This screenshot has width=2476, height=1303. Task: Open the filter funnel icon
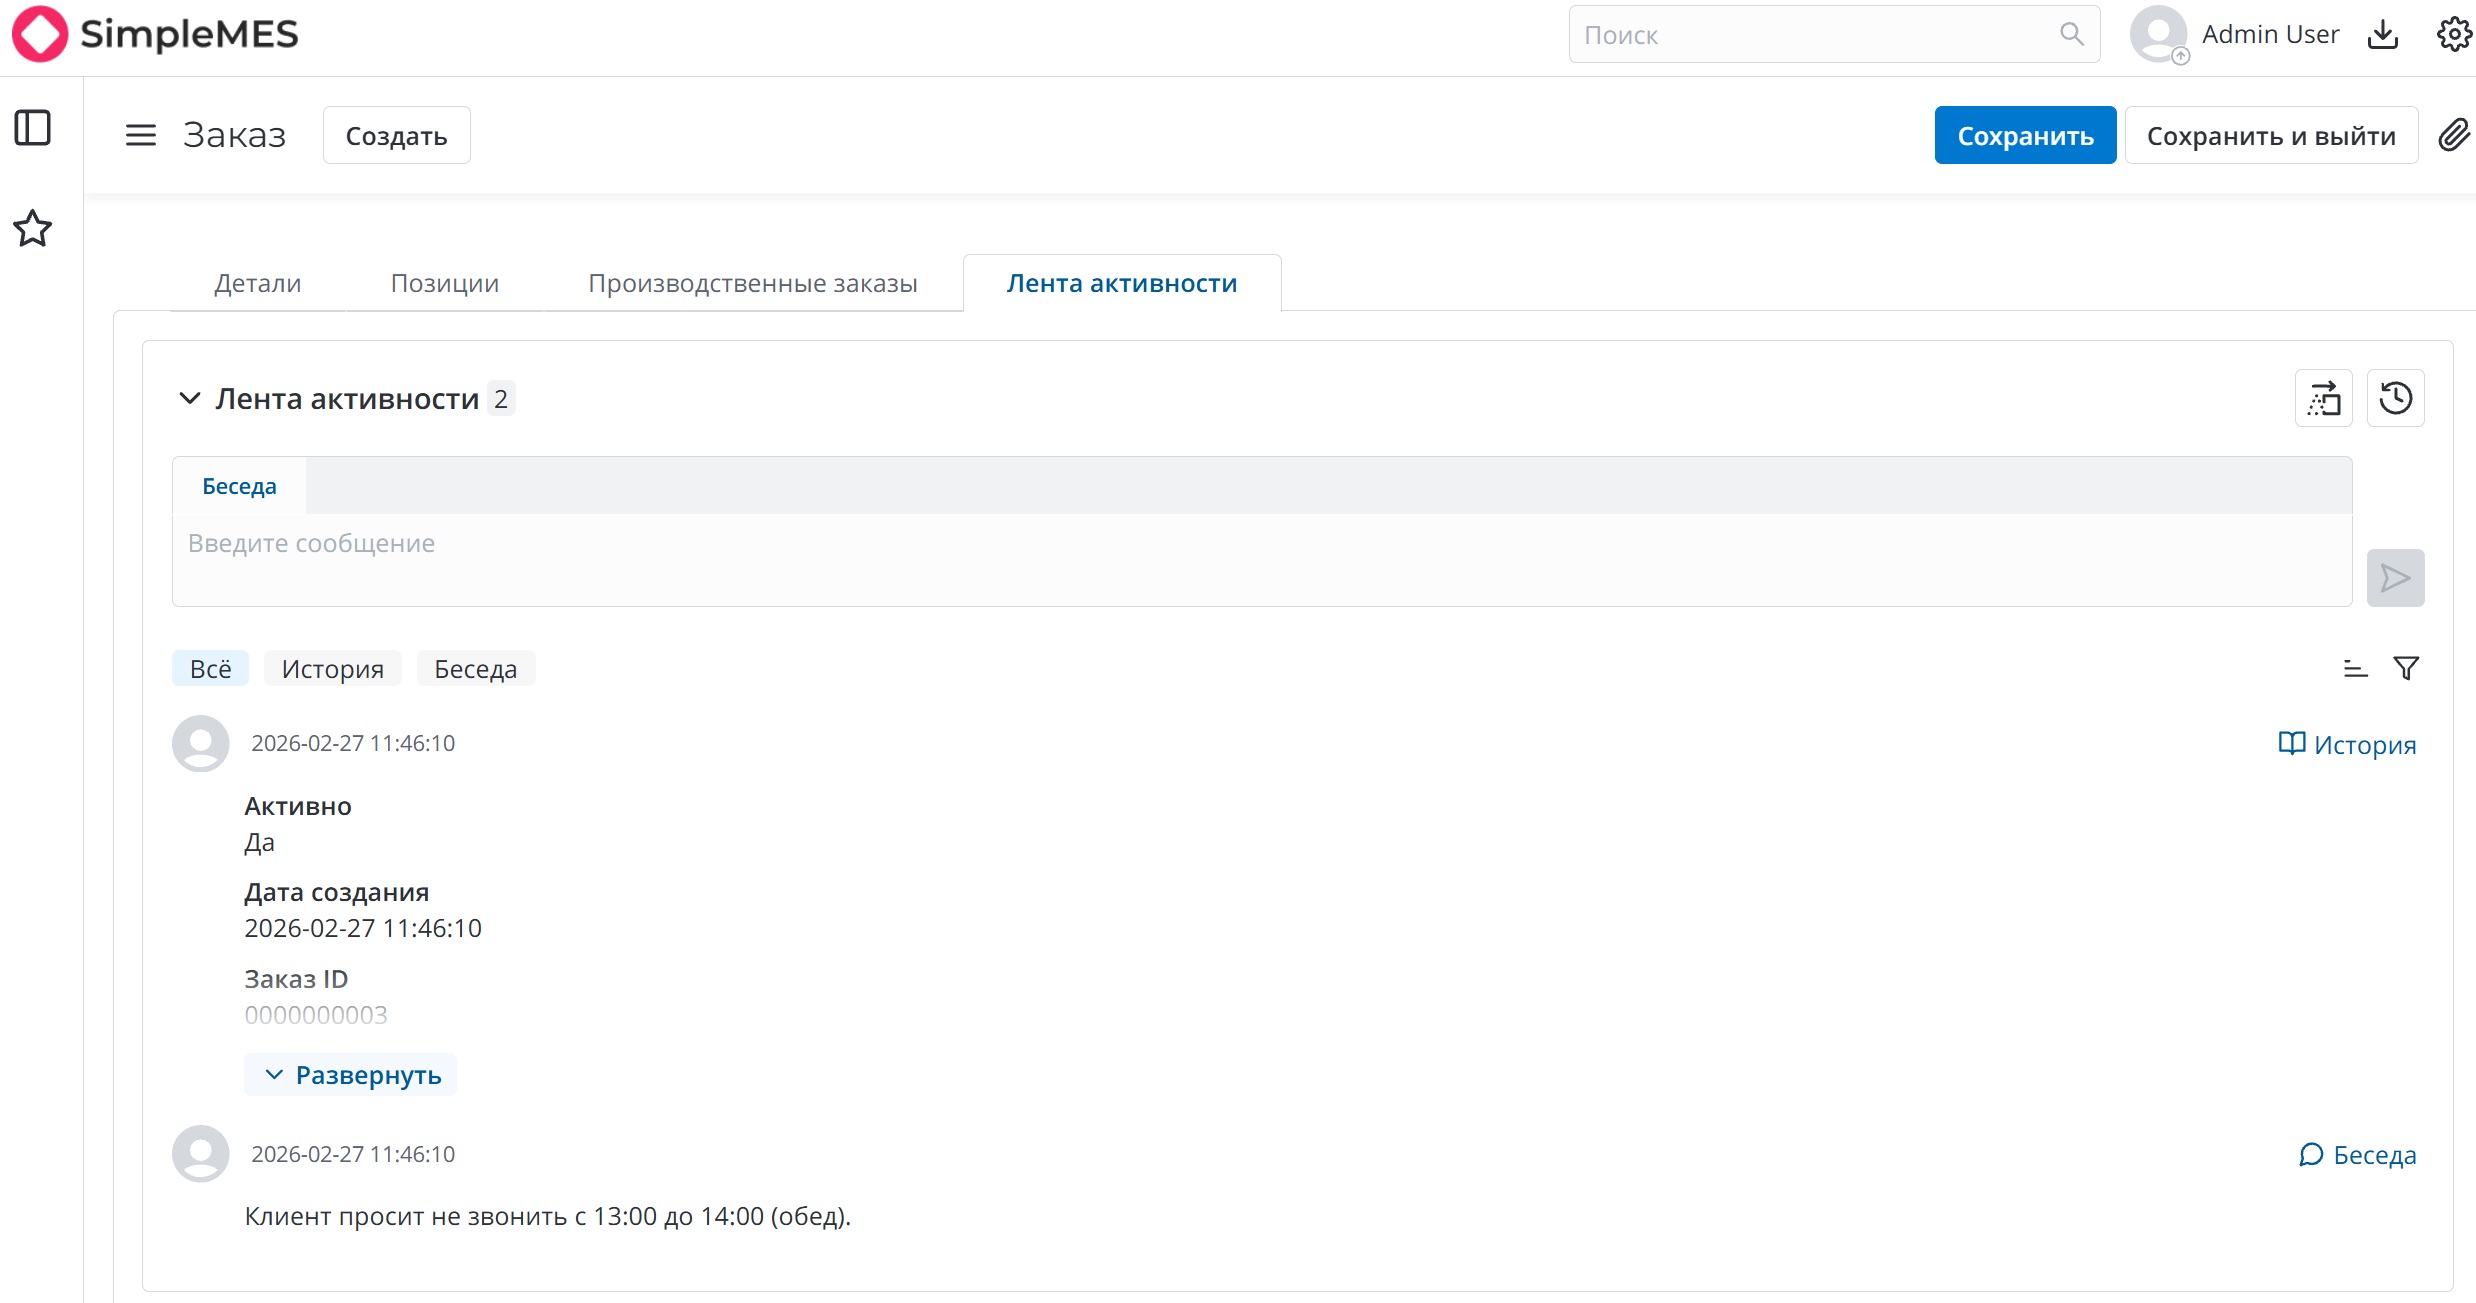(2406, 668)
